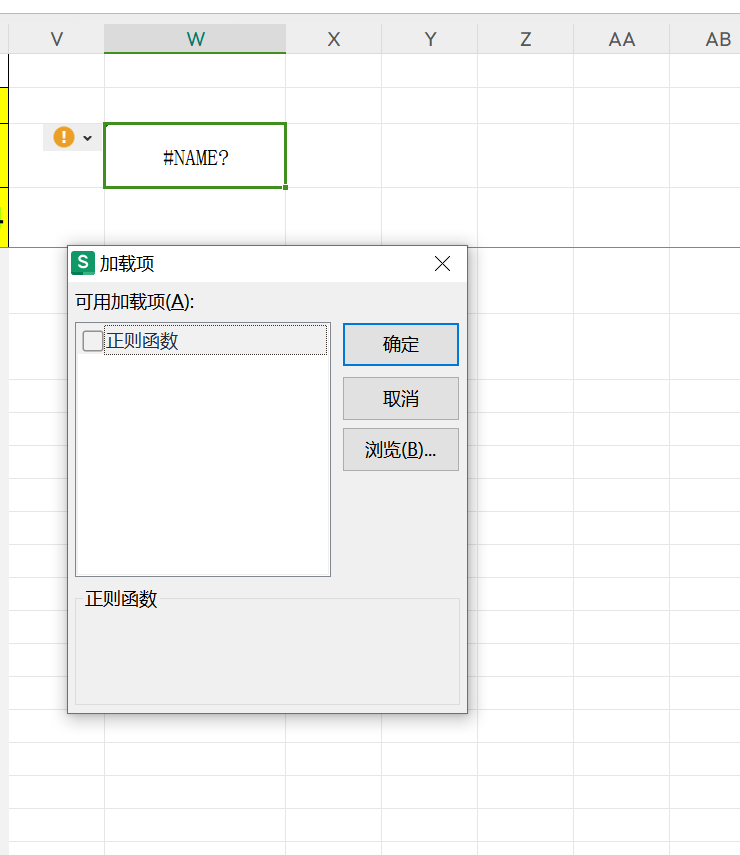Click the orange error warning icon

64,137
